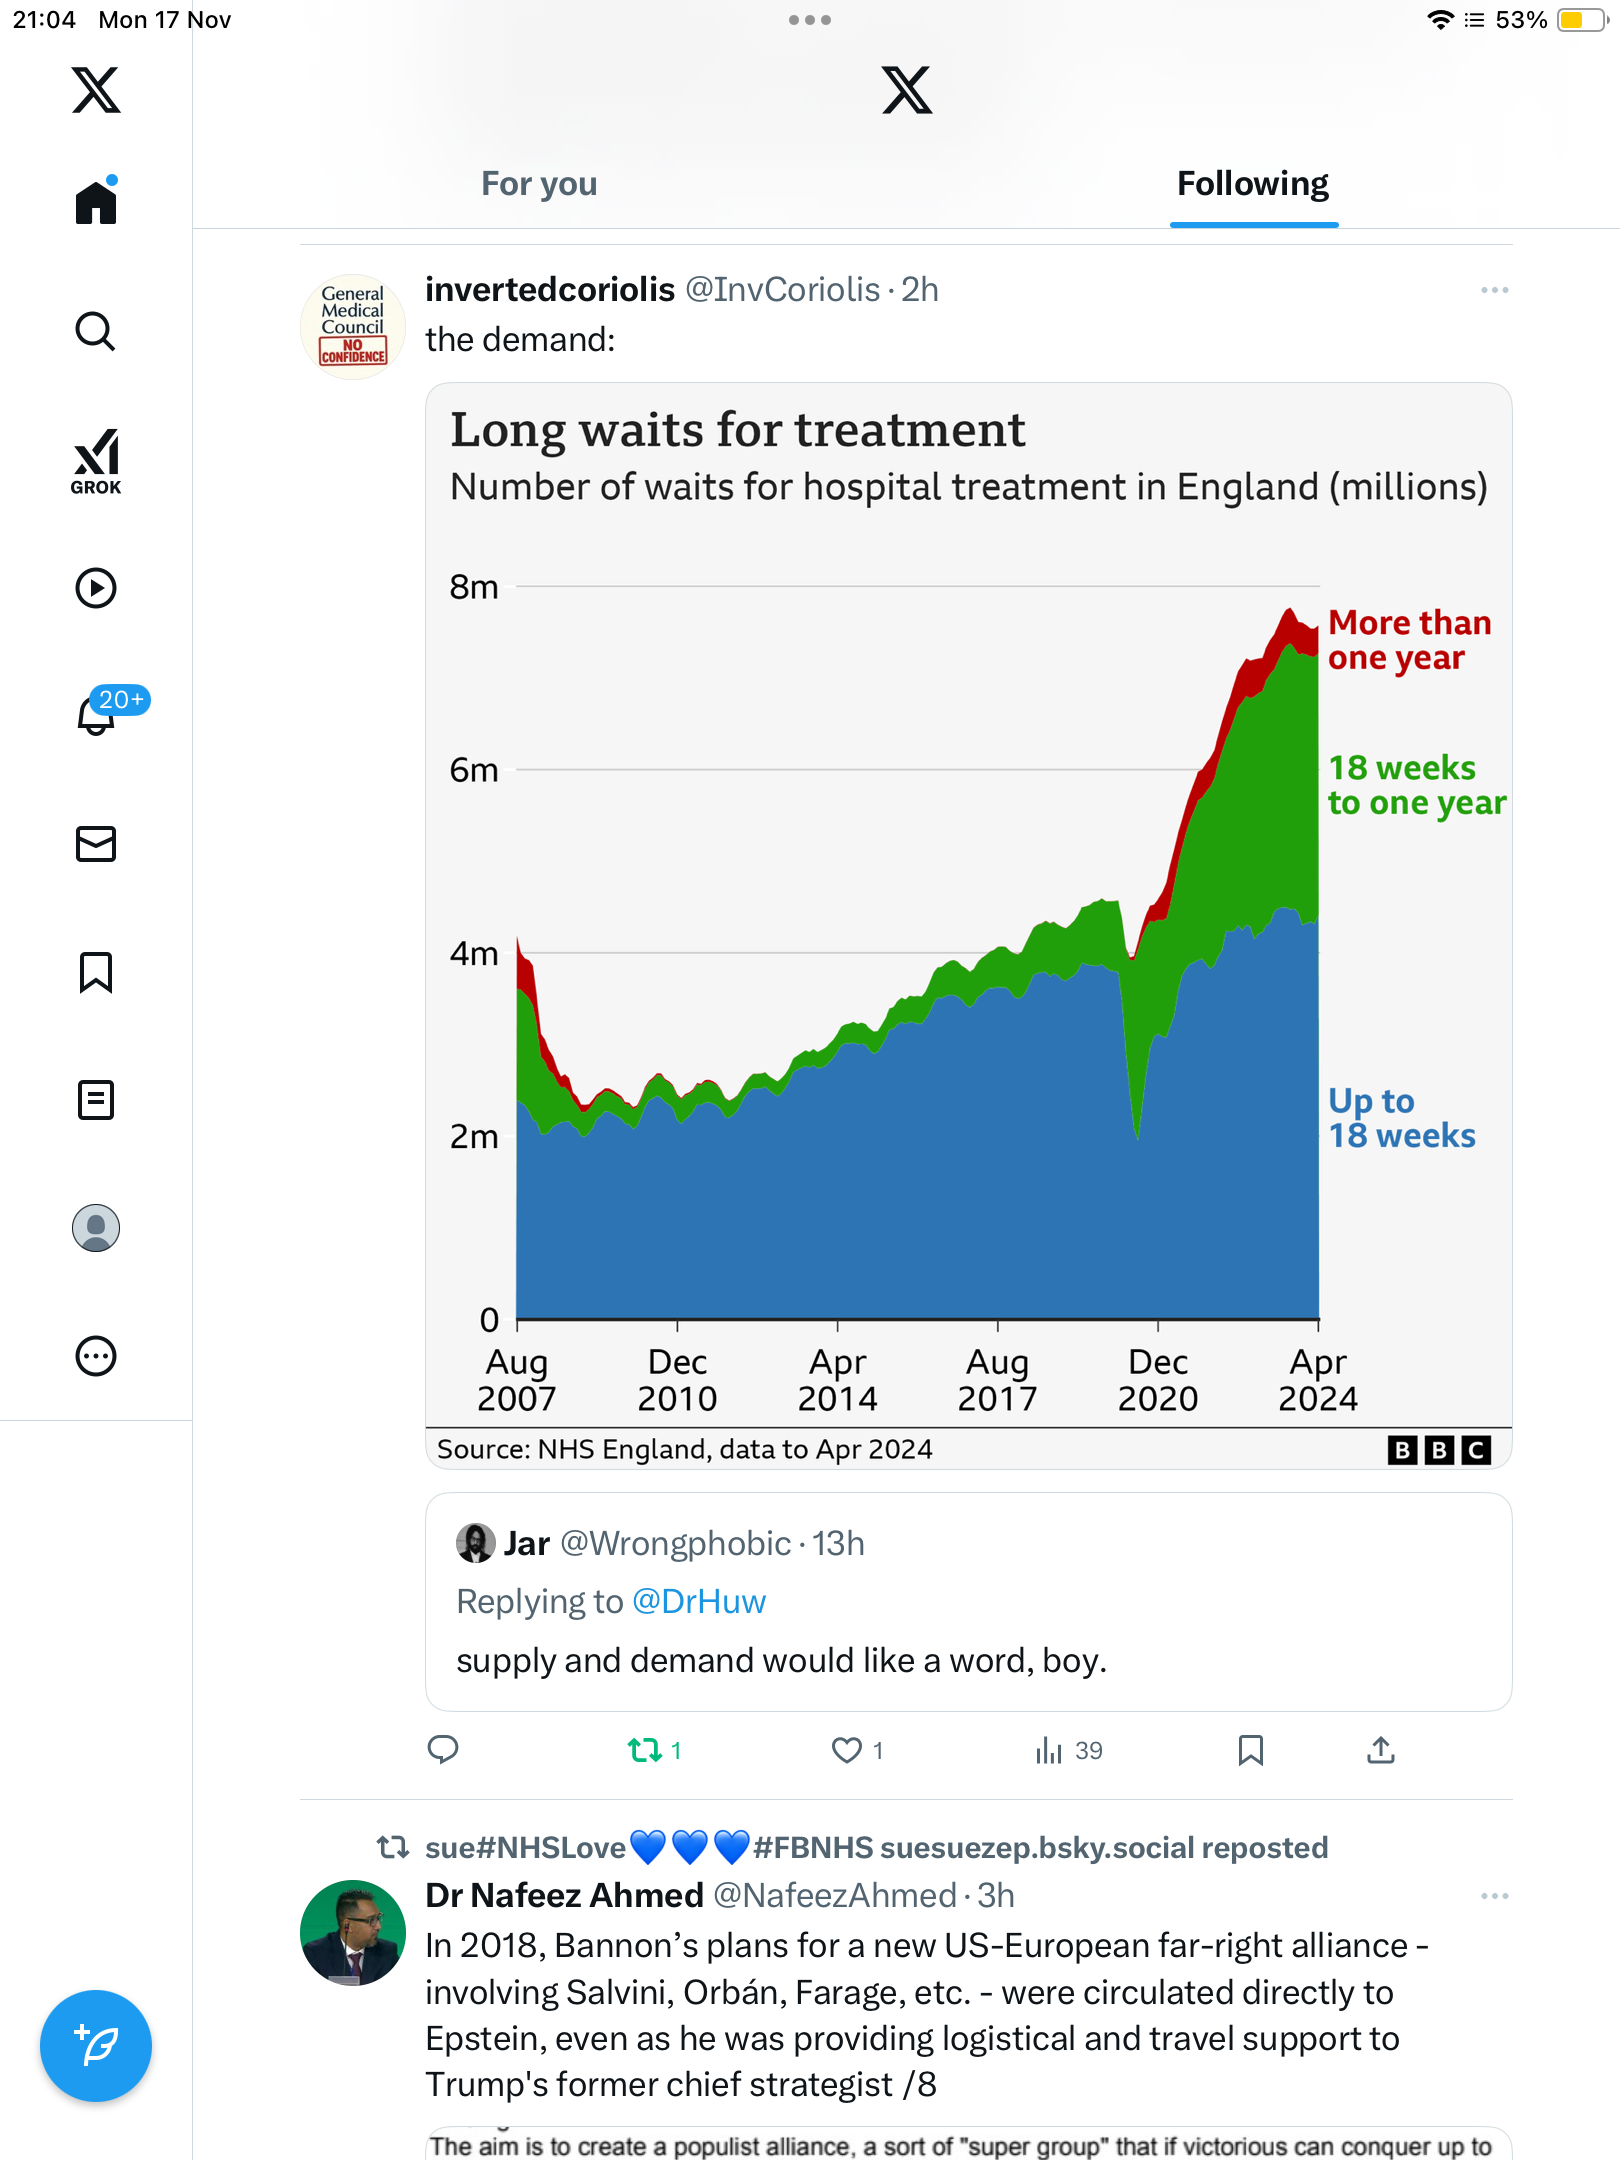Open Grok from the sidebar

tap(96, 461)
